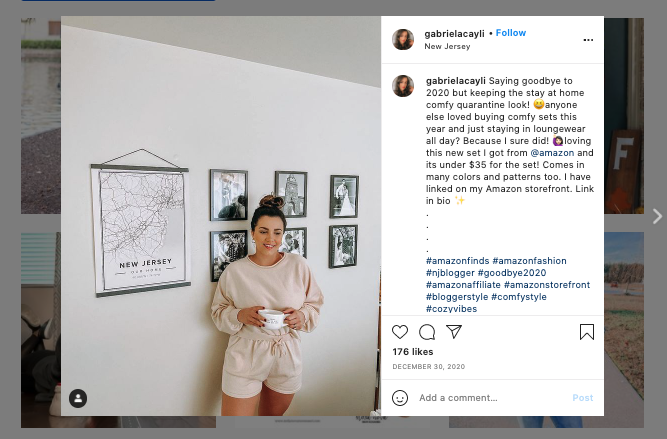The height and width of the screenshot is (439, 667).
Task: Open the @amazon mention
Action: 552,153
